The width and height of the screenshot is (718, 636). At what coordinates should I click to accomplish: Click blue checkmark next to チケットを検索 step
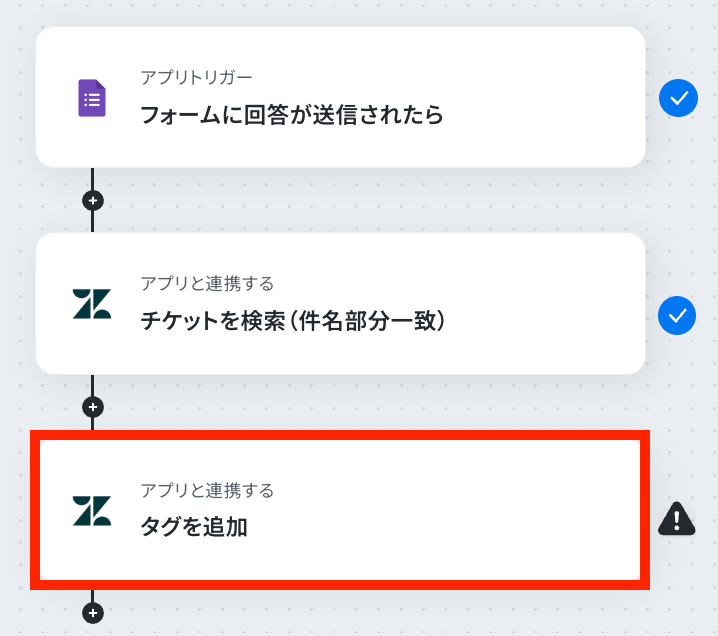pos(677,316)
